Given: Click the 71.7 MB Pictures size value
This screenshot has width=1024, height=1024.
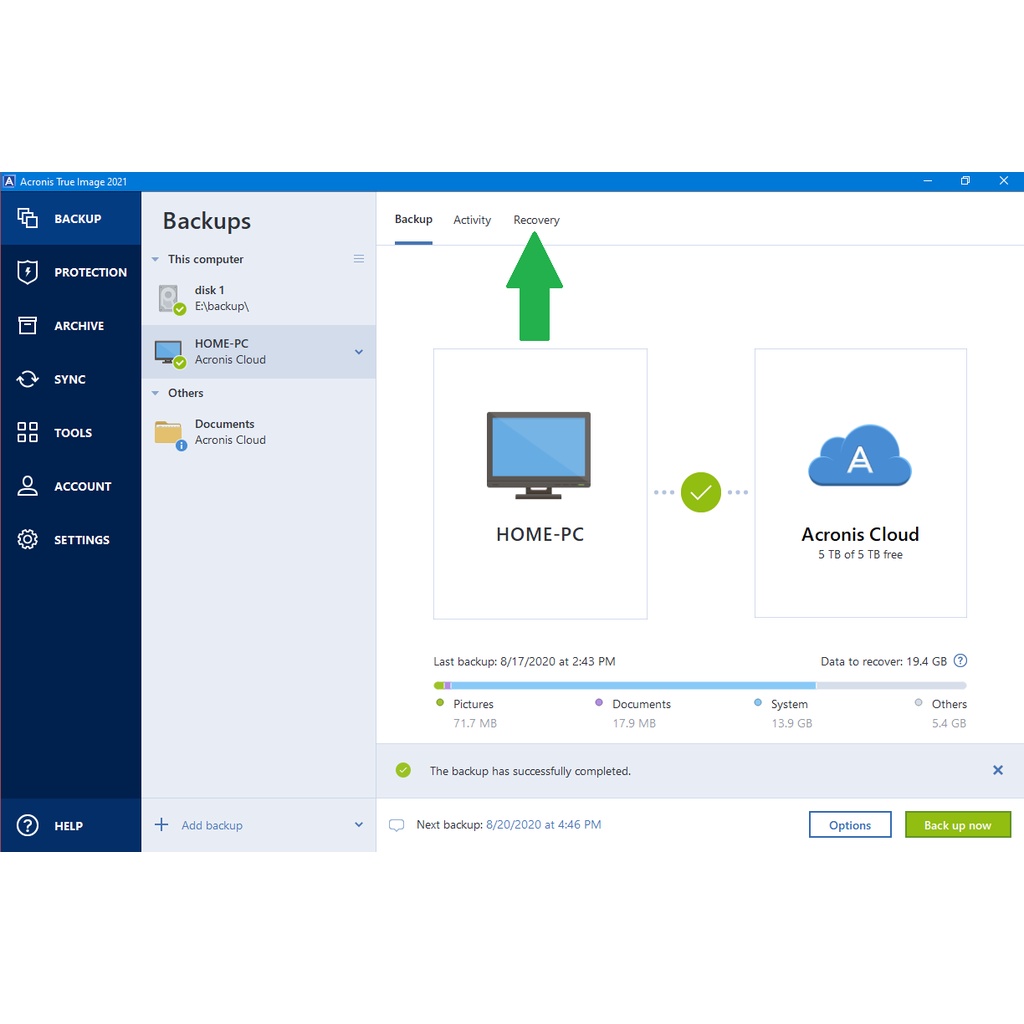Looking at the screenshot, I should click(x=475, y=724).
